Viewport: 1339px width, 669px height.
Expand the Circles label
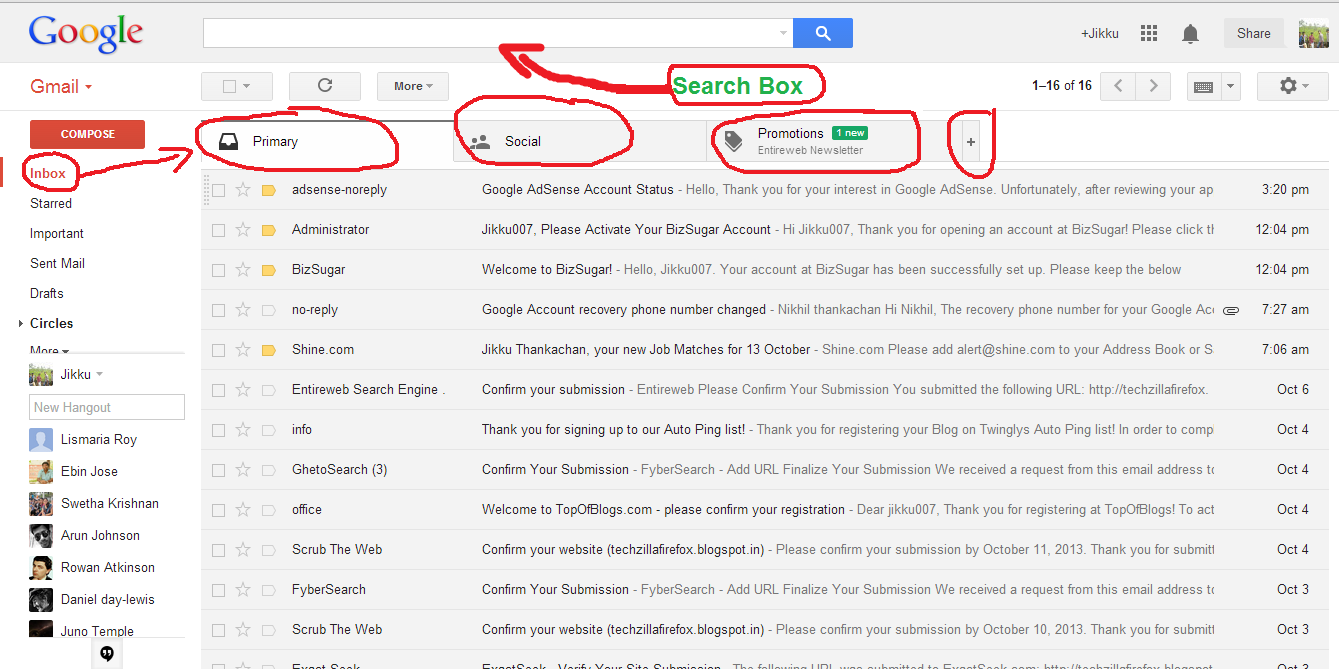(x=22, y=324)
